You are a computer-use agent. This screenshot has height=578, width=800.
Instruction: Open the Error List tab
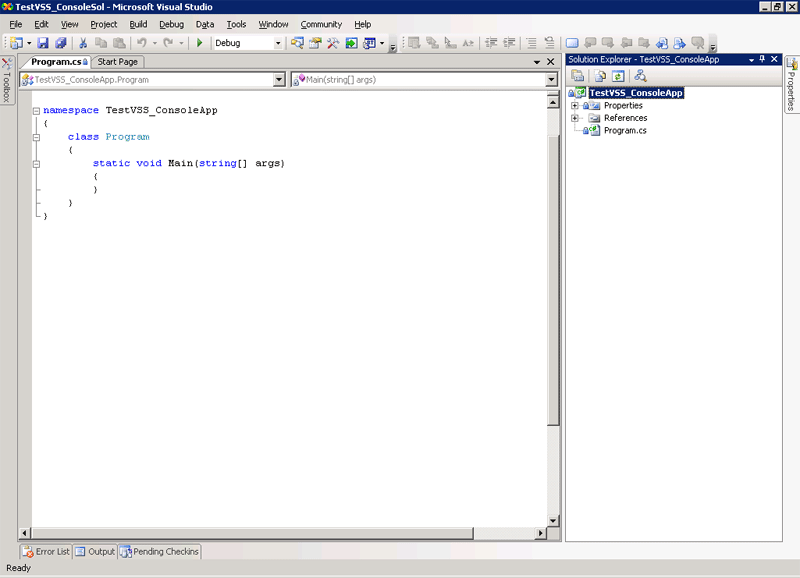point(46,551)
